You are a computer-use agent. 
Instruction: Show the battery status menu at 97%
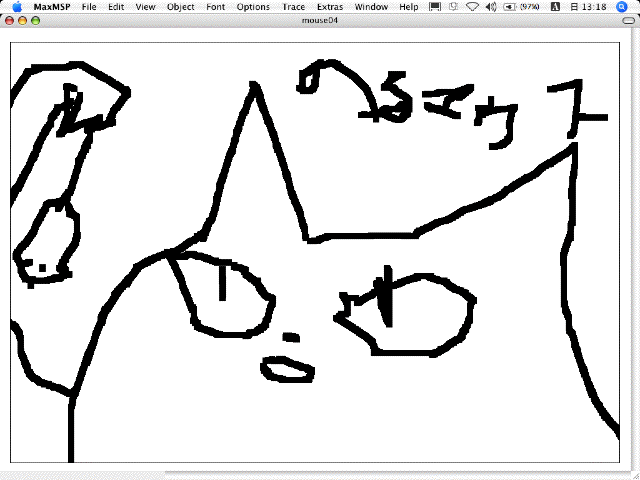click(x=521, y=7)
